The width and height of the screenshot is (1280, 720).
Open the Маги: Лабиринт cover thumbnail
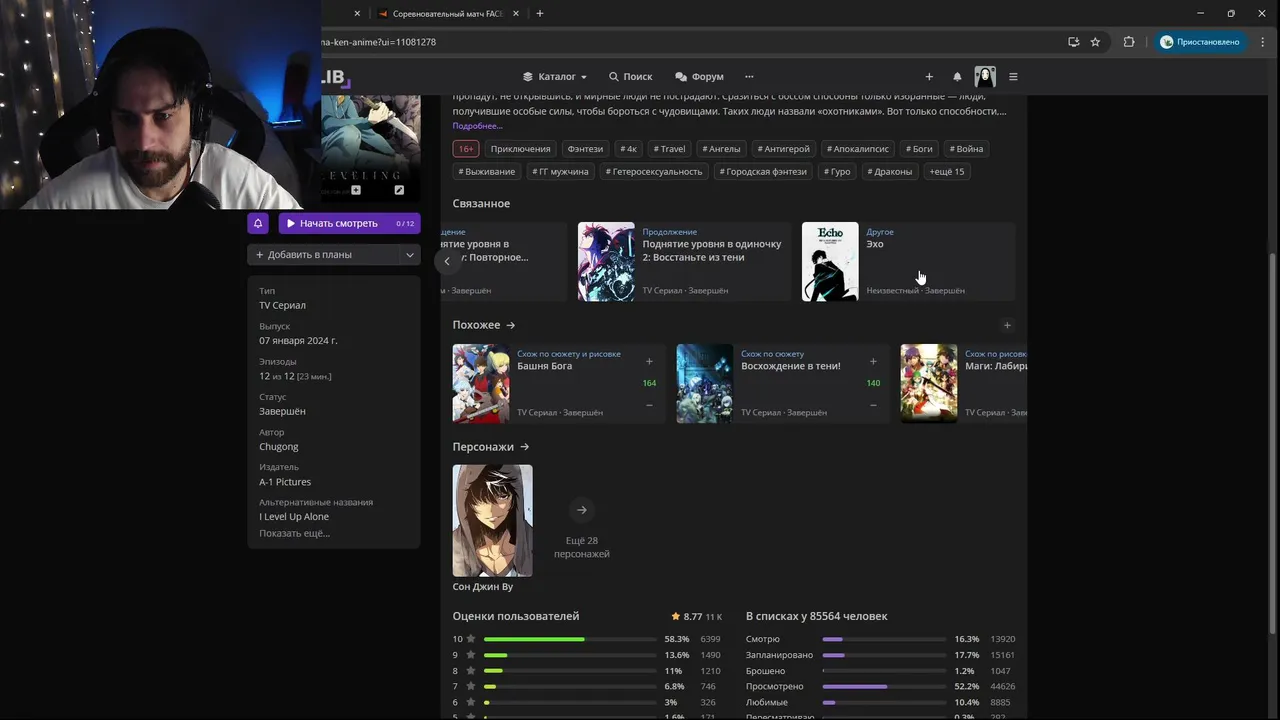click(929, 384)
